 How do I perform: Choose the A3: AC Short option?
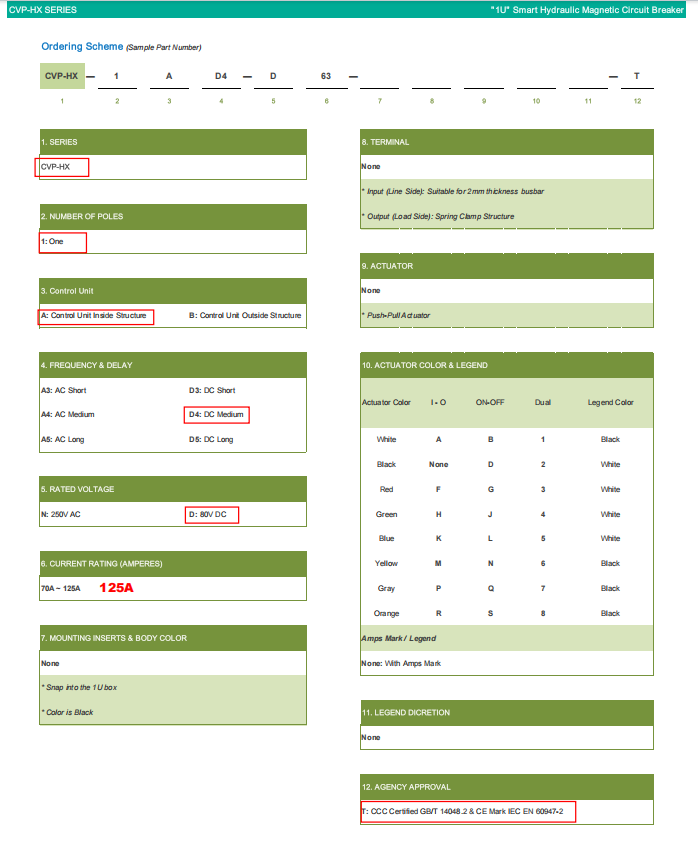click(64, 390)
